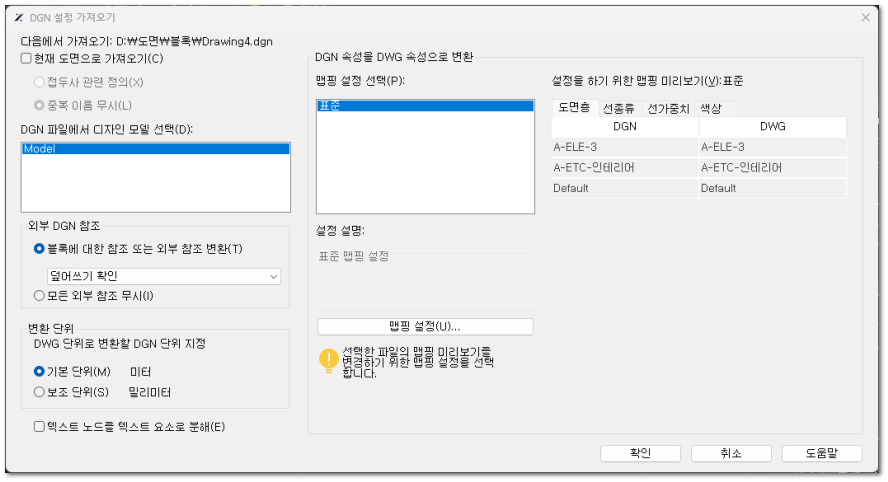Click the 맵핑 설정(U)... button
The image size is (888, 482).
pos(425,326)
